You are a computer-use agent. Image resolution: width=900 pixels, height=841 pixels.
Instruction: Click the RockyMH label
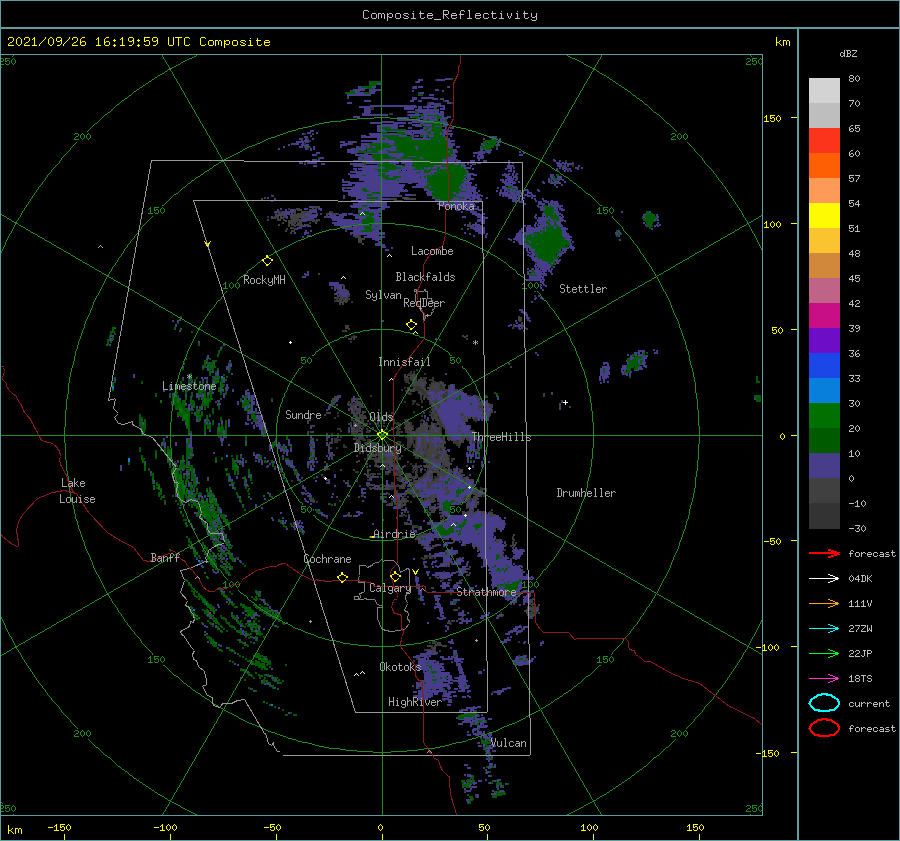click(264, 280)
